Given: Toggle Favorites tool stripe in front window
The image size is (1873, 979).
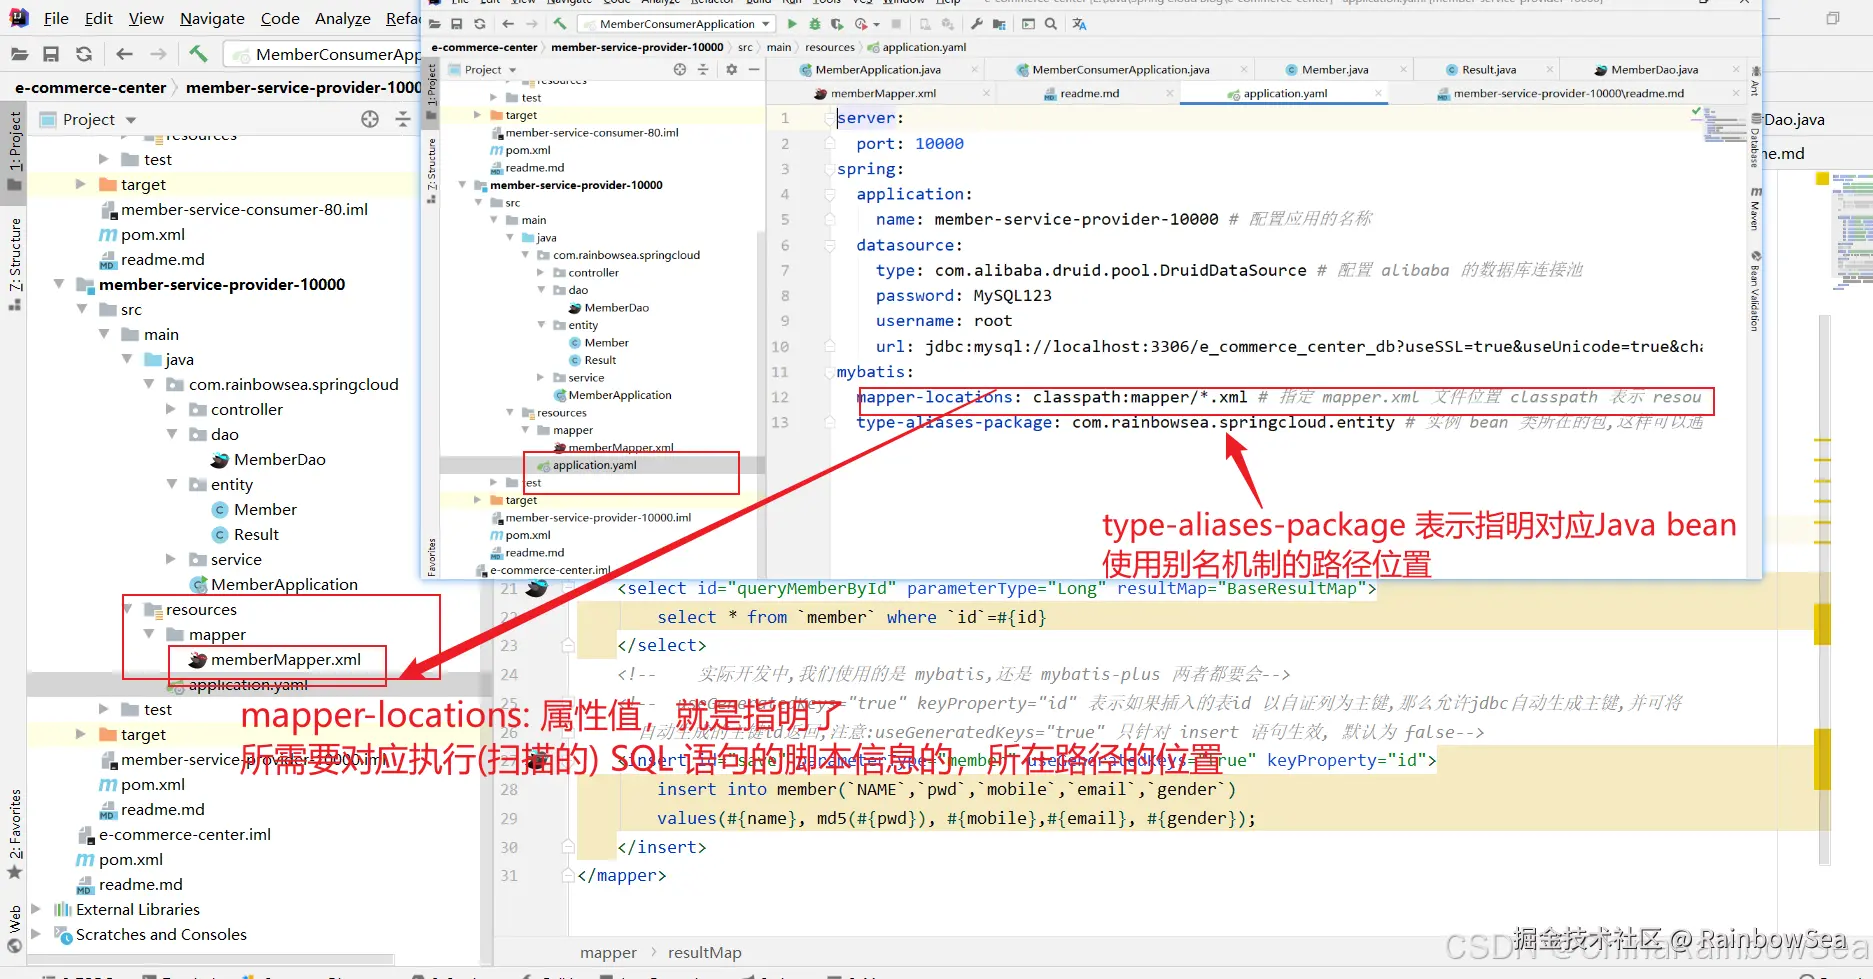Looking at the screenshot, I should click(x=432, y=557).
